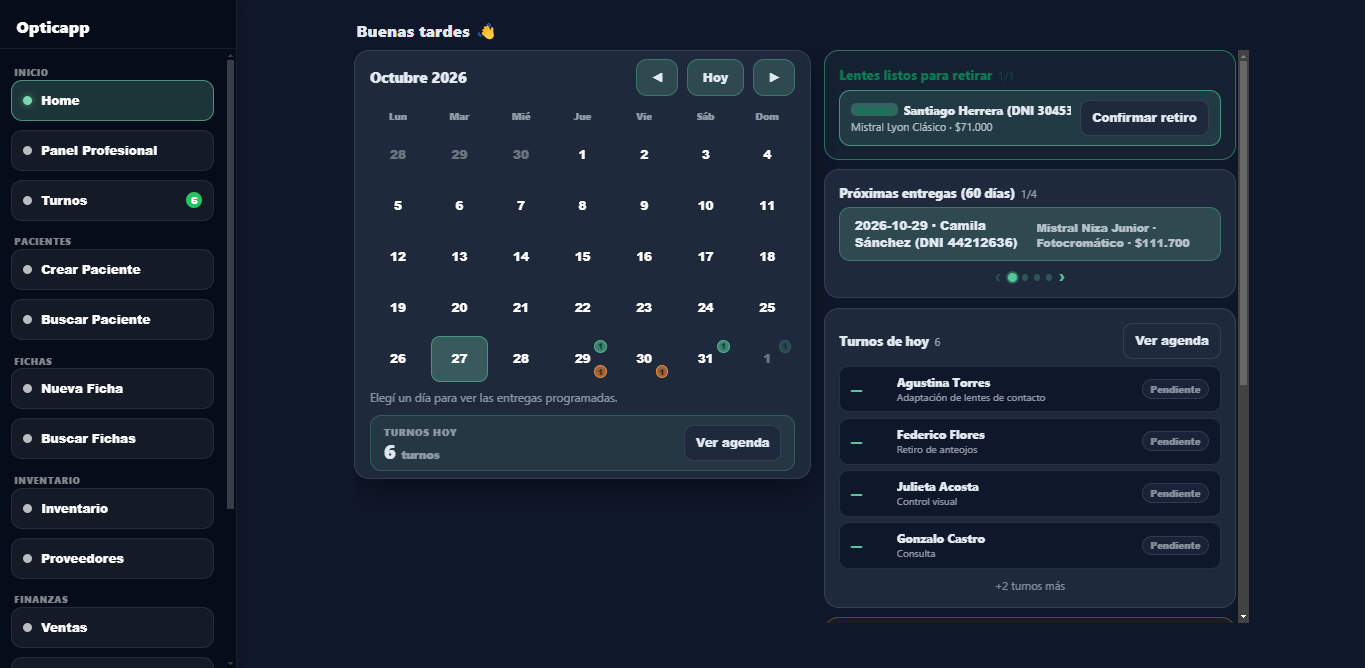Image resolution: width=1365 pixels, height=668 pixels.
Task: Go to next delivery carousel chevron
Action: [x=1062, y=278]
